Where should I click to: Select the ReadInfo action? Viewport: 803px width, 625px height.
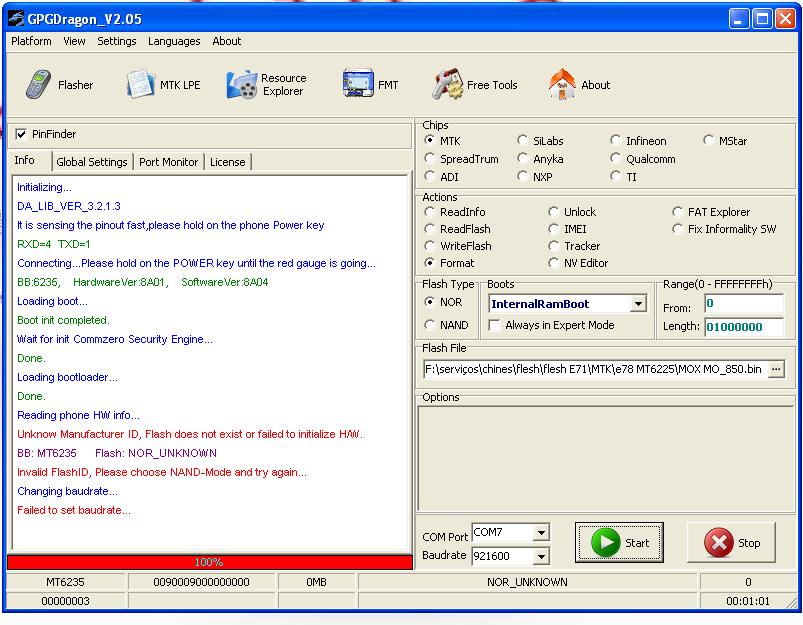[x=430, y=212]
